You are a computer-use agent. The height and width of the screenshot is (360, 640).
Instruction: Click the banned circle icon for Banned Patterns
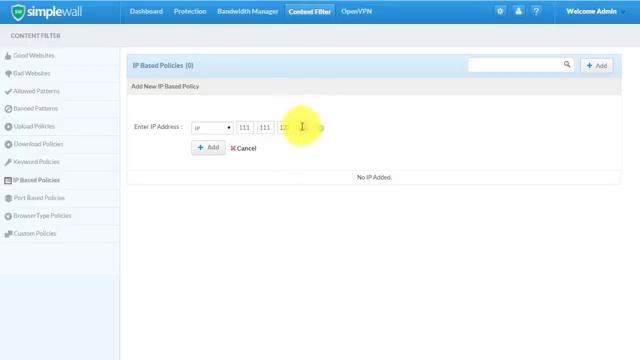click(x=8, y=109)
